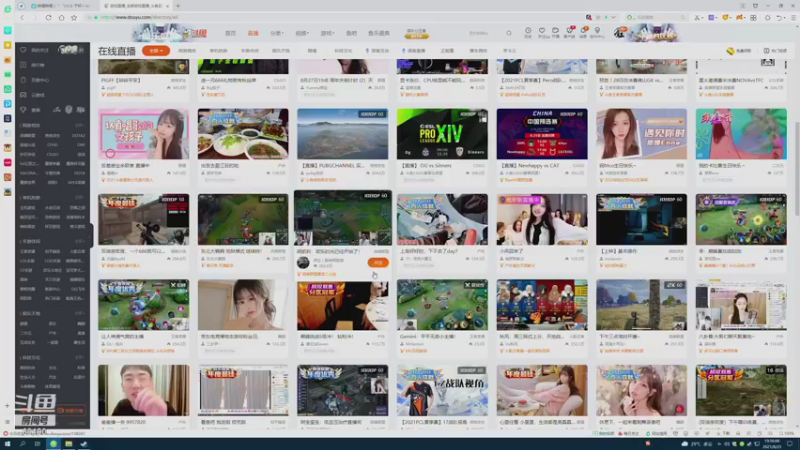Open the 战队视角 PCL stream thumbnail

click(442, 390)
